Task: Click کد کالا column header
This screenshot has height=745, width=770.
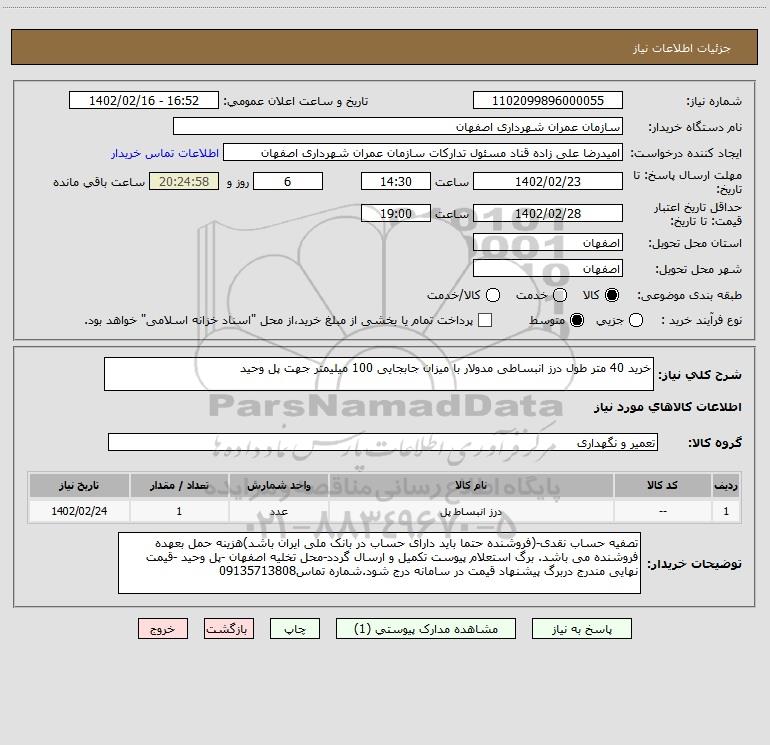Action: point(662,485)
